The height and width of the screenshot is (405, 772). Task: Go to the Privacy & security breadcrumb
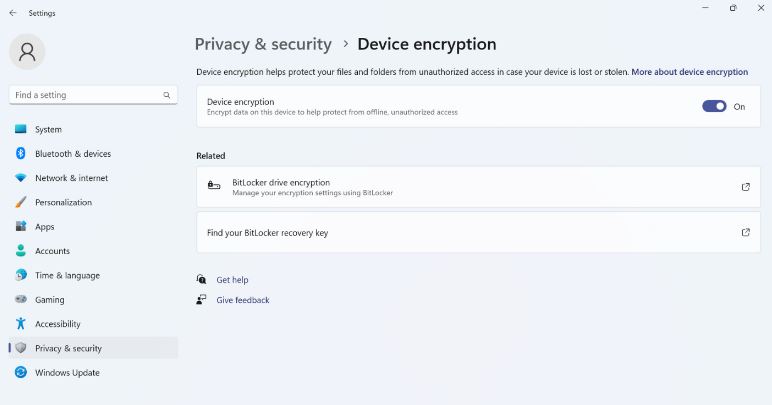pyautogui.click(x=263, y=44)
